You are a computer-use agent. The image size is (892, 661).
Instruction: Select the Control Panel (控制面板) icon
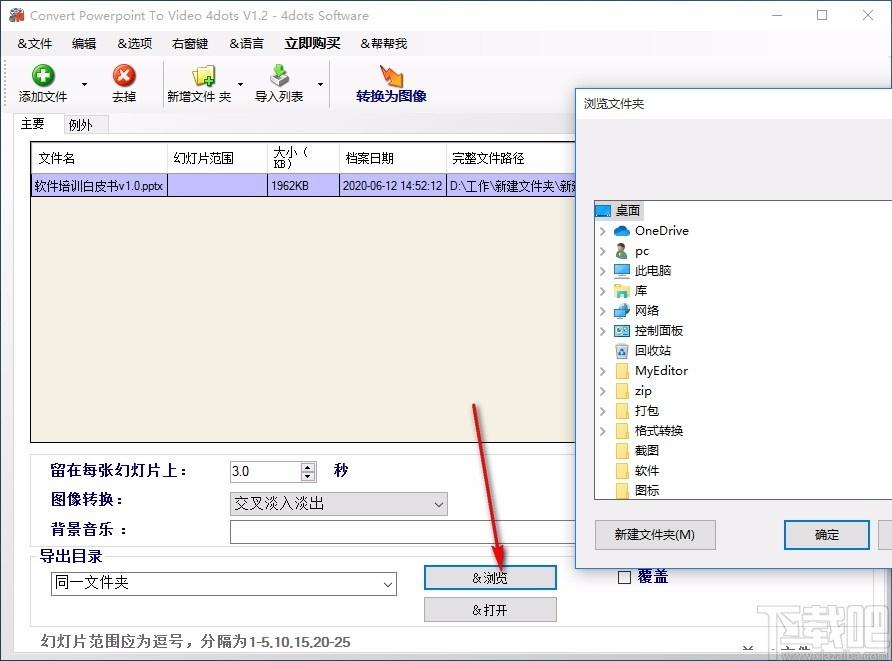(622, 330)
